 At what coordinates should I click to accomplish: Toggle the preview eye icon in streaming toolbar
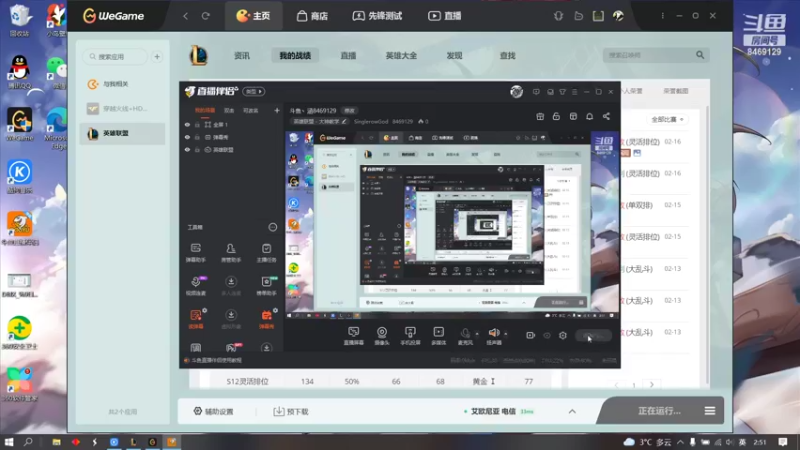click(x=547, y=336)
